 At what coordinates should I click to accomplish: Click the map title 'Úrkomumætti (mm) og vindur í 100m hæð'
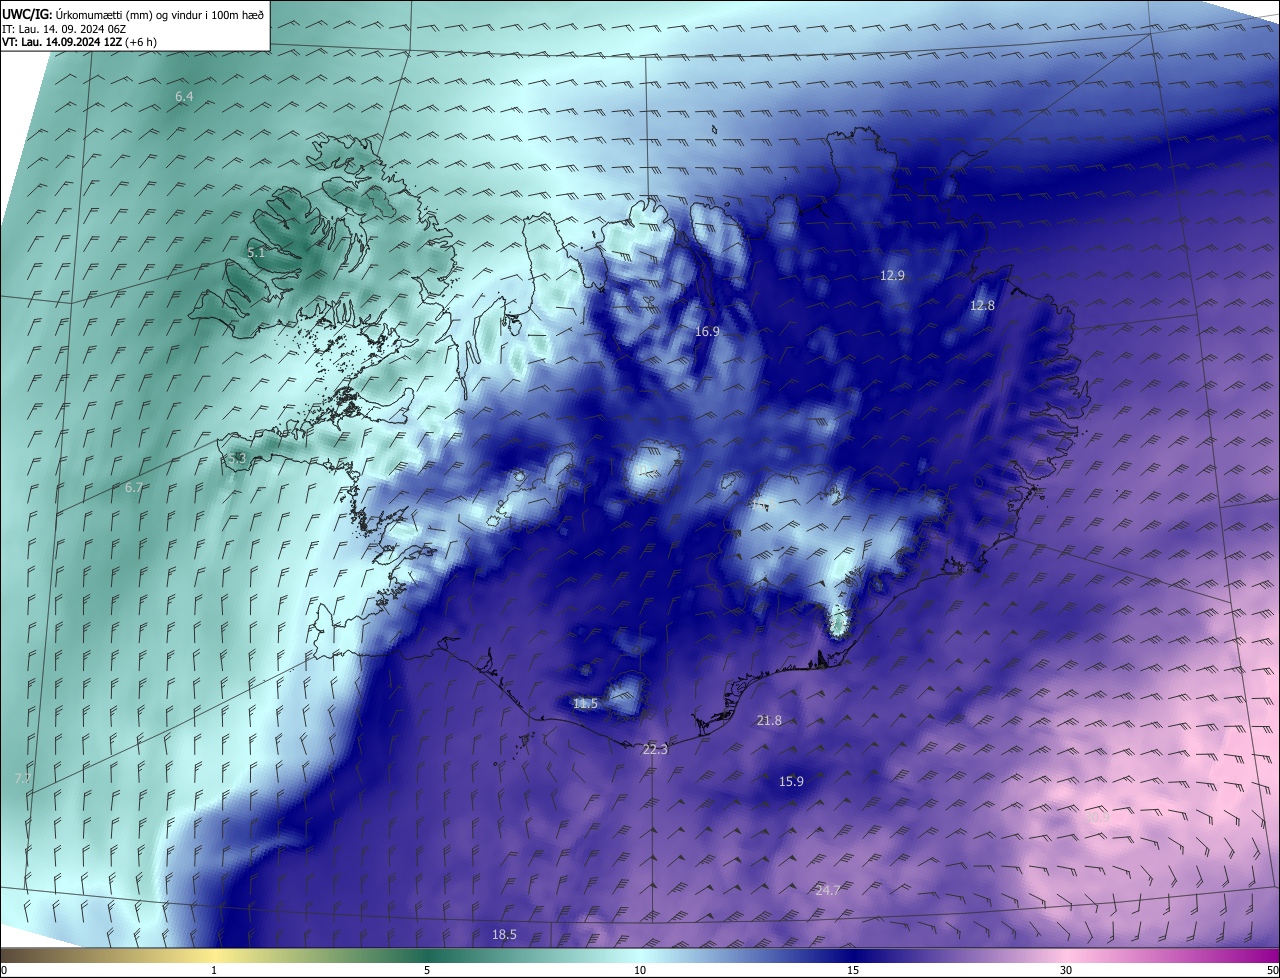[159, 14]
